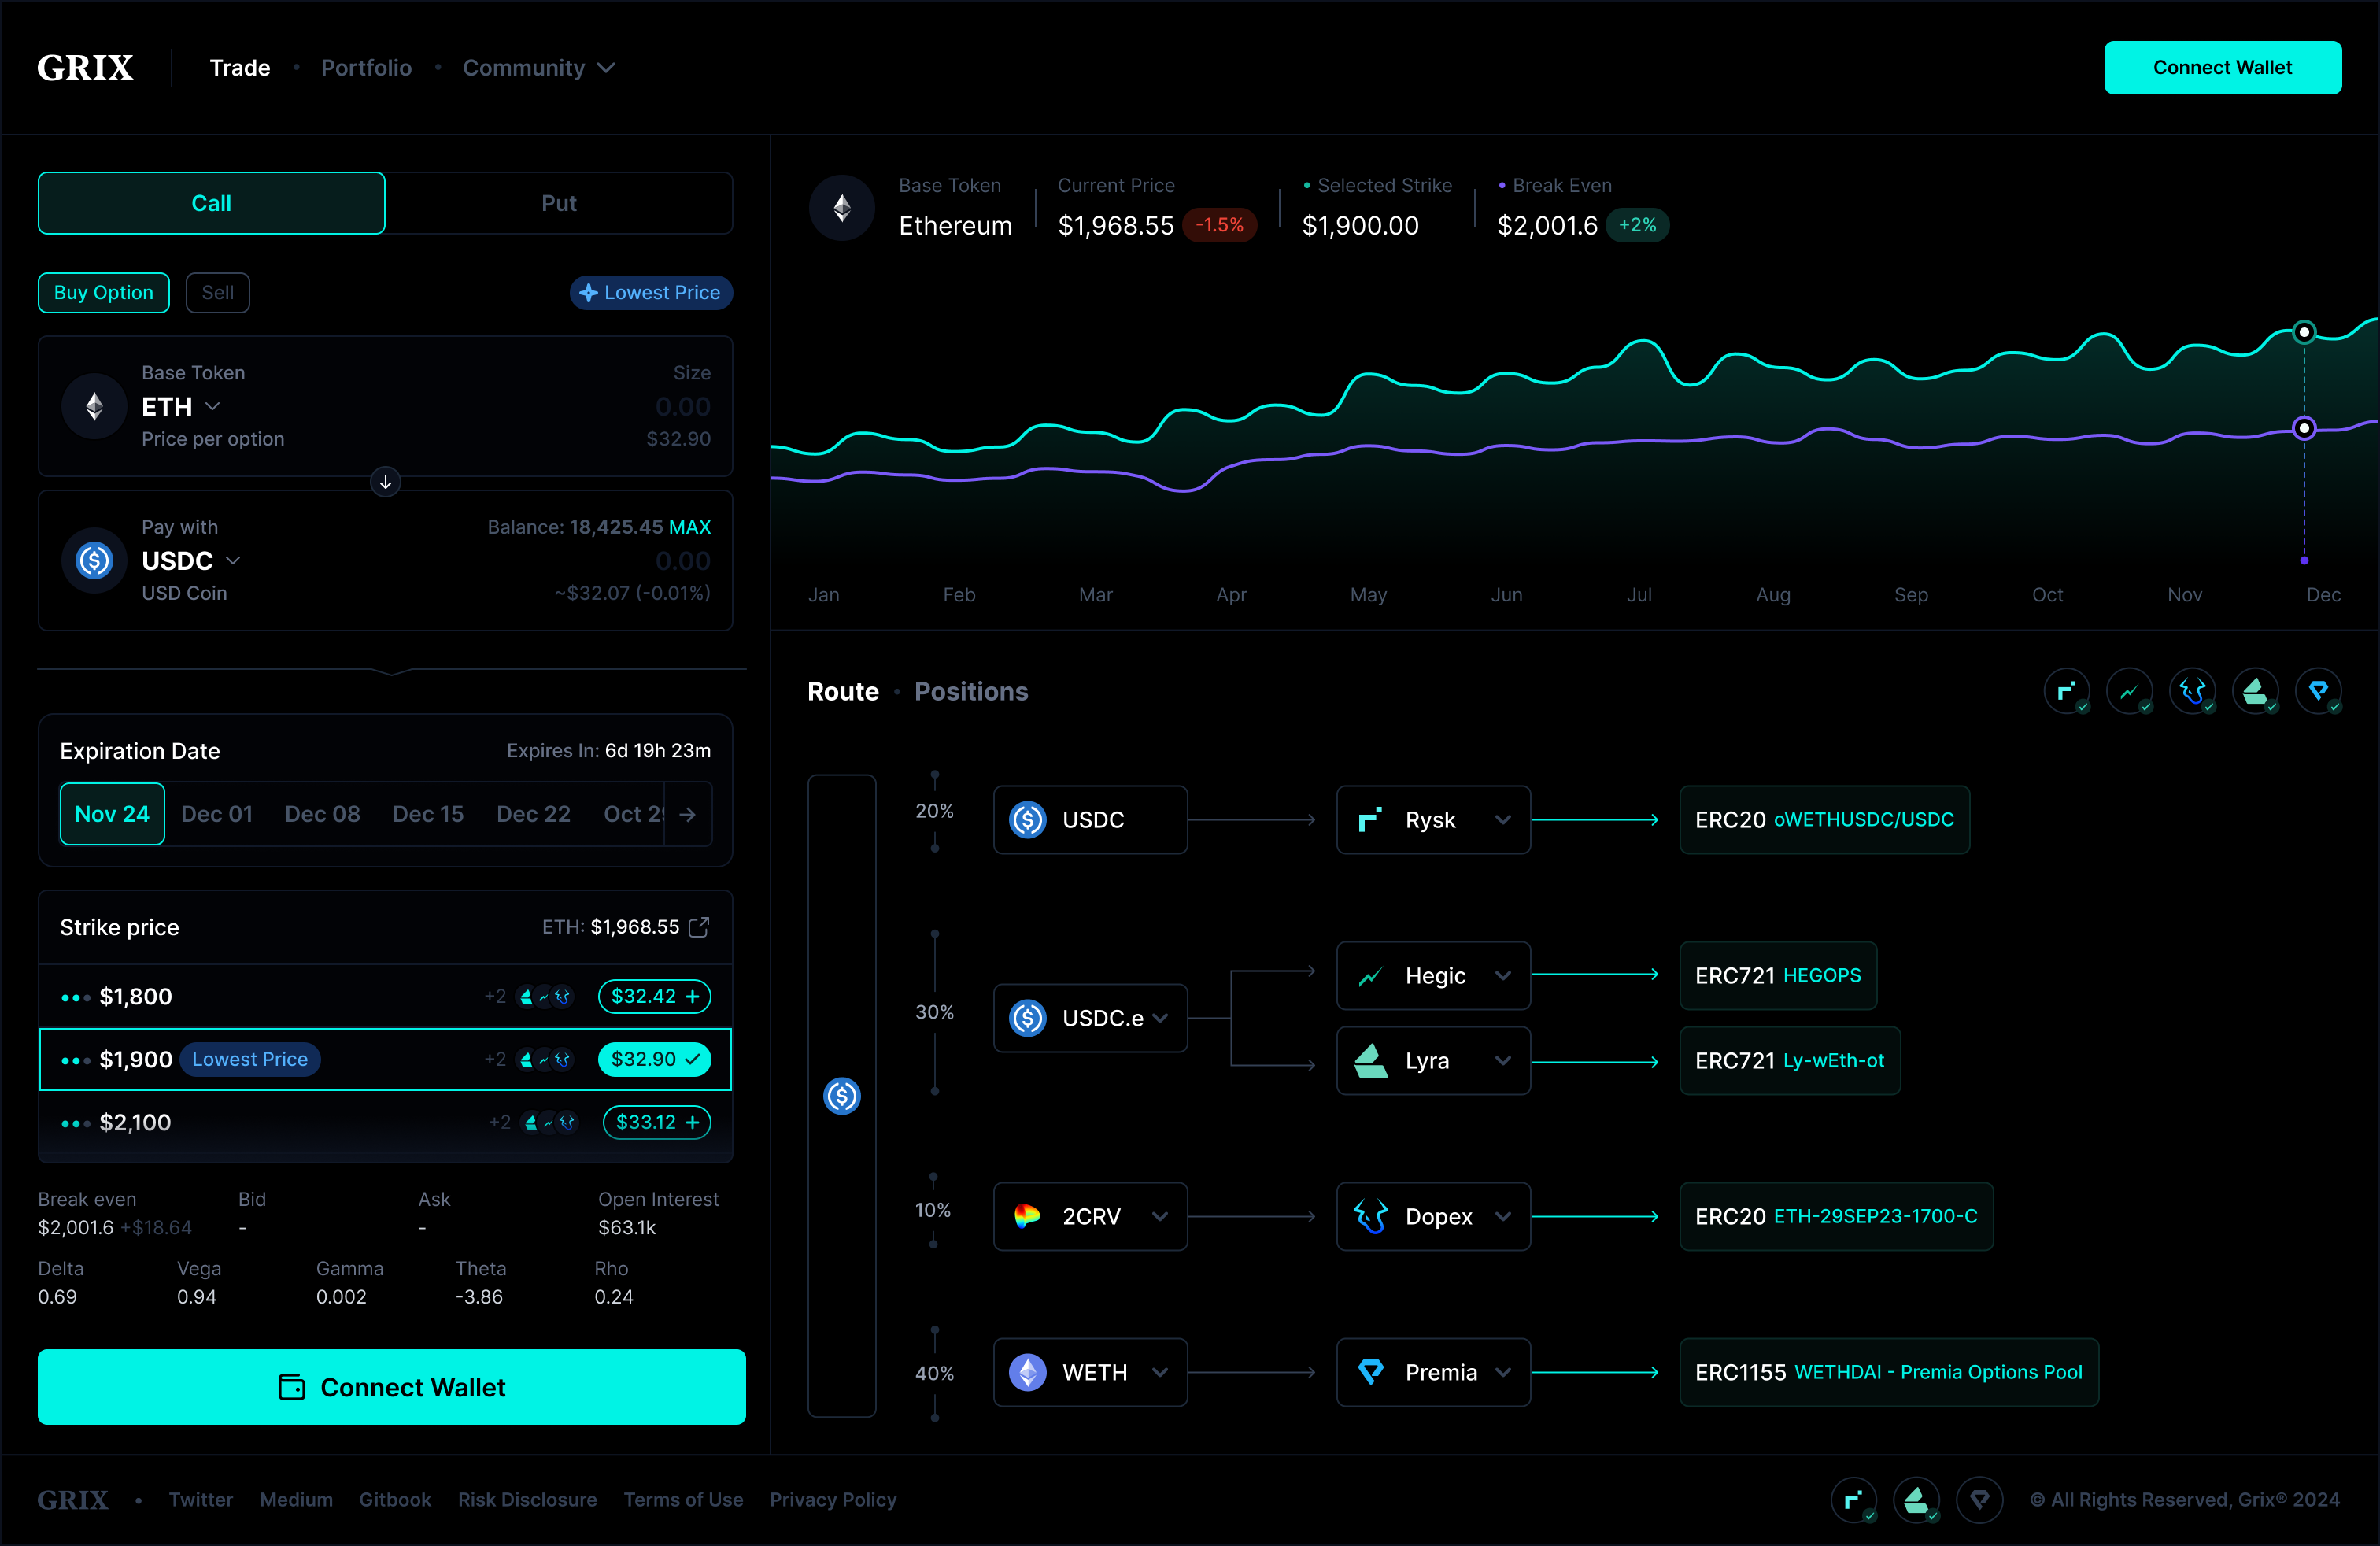2380x1546 pixels.
Task: Click the swap direction arrow between token fields
Action: pyautogui.click(x=385, y=481)
